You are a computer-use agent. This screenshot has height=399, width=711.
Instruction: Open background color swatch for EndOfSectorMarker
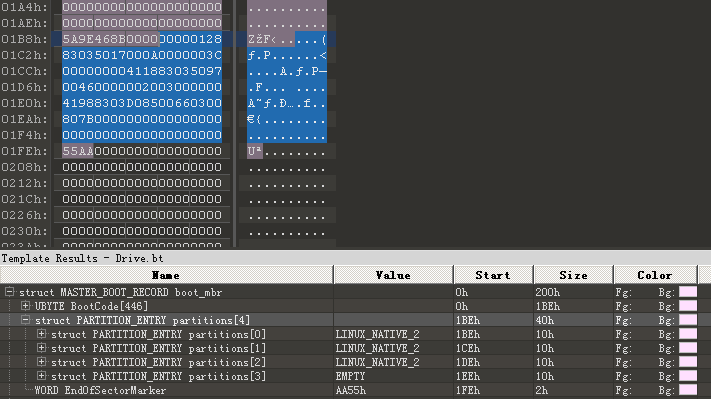pyautogui.click(x=688, y=390)
